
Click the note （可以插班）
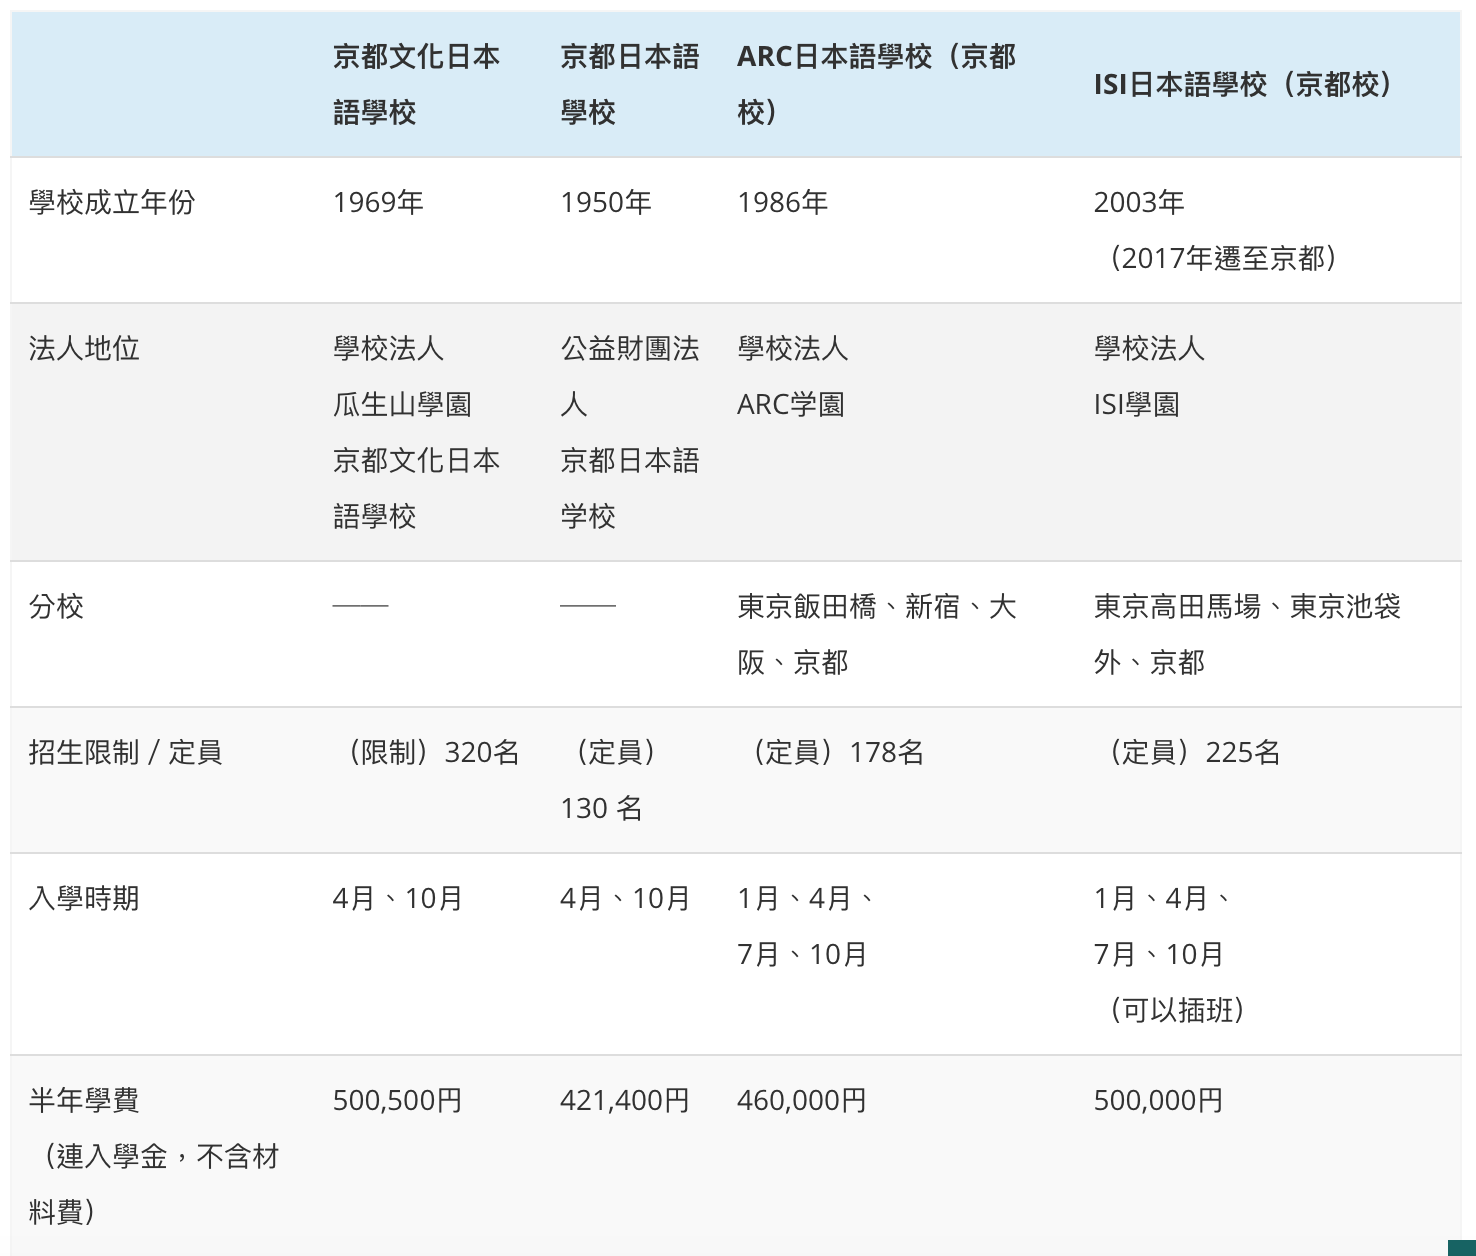point(1176,1011)
